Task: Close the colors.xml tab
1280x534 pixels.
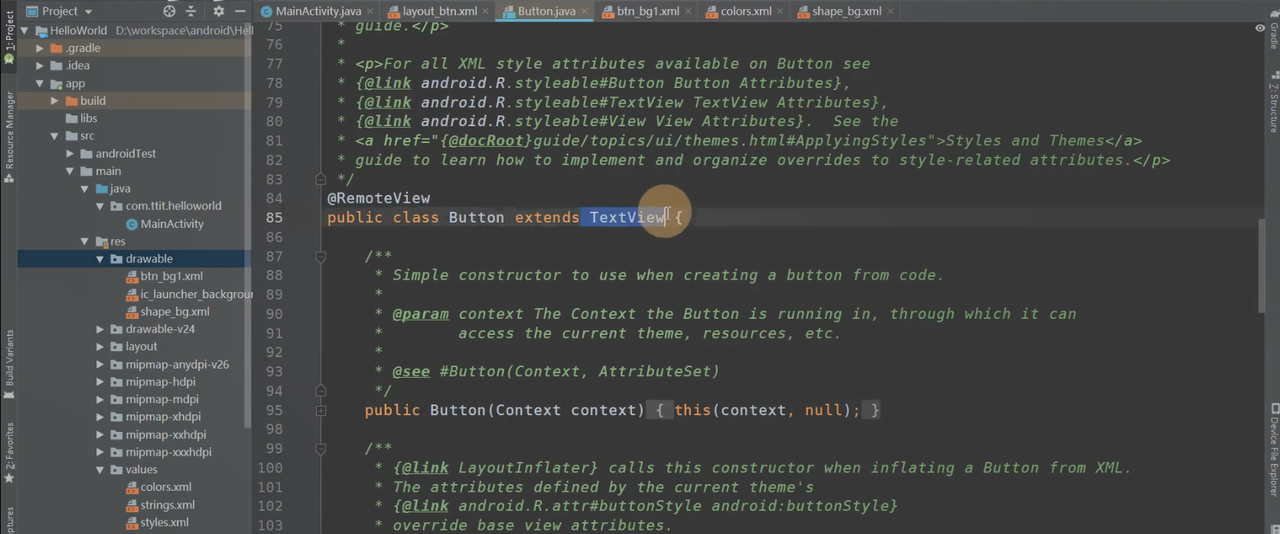Action: (781, 12)
